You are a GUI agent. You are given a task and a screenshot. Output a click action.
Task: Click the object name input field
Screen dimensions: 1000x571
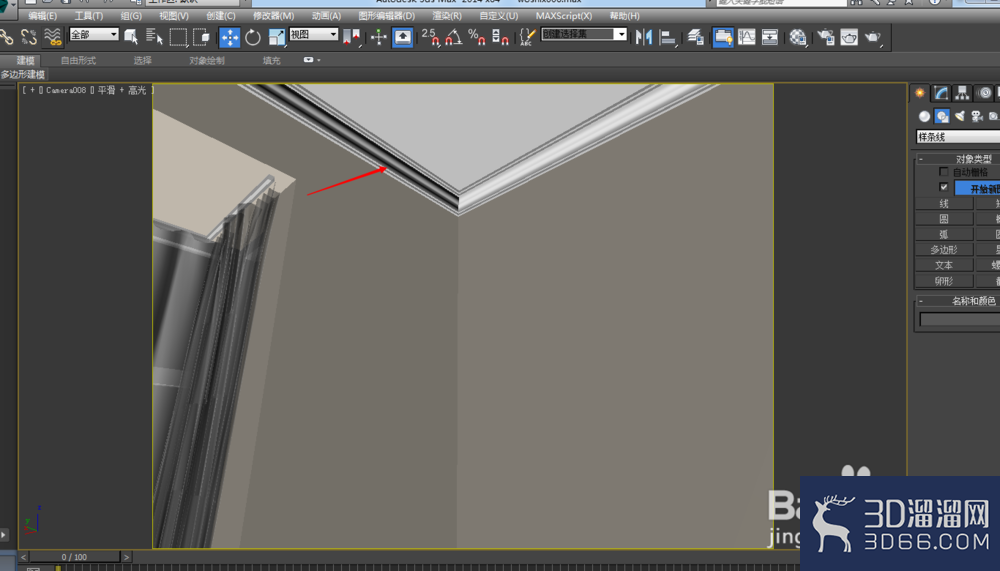[x=960, y=319]
